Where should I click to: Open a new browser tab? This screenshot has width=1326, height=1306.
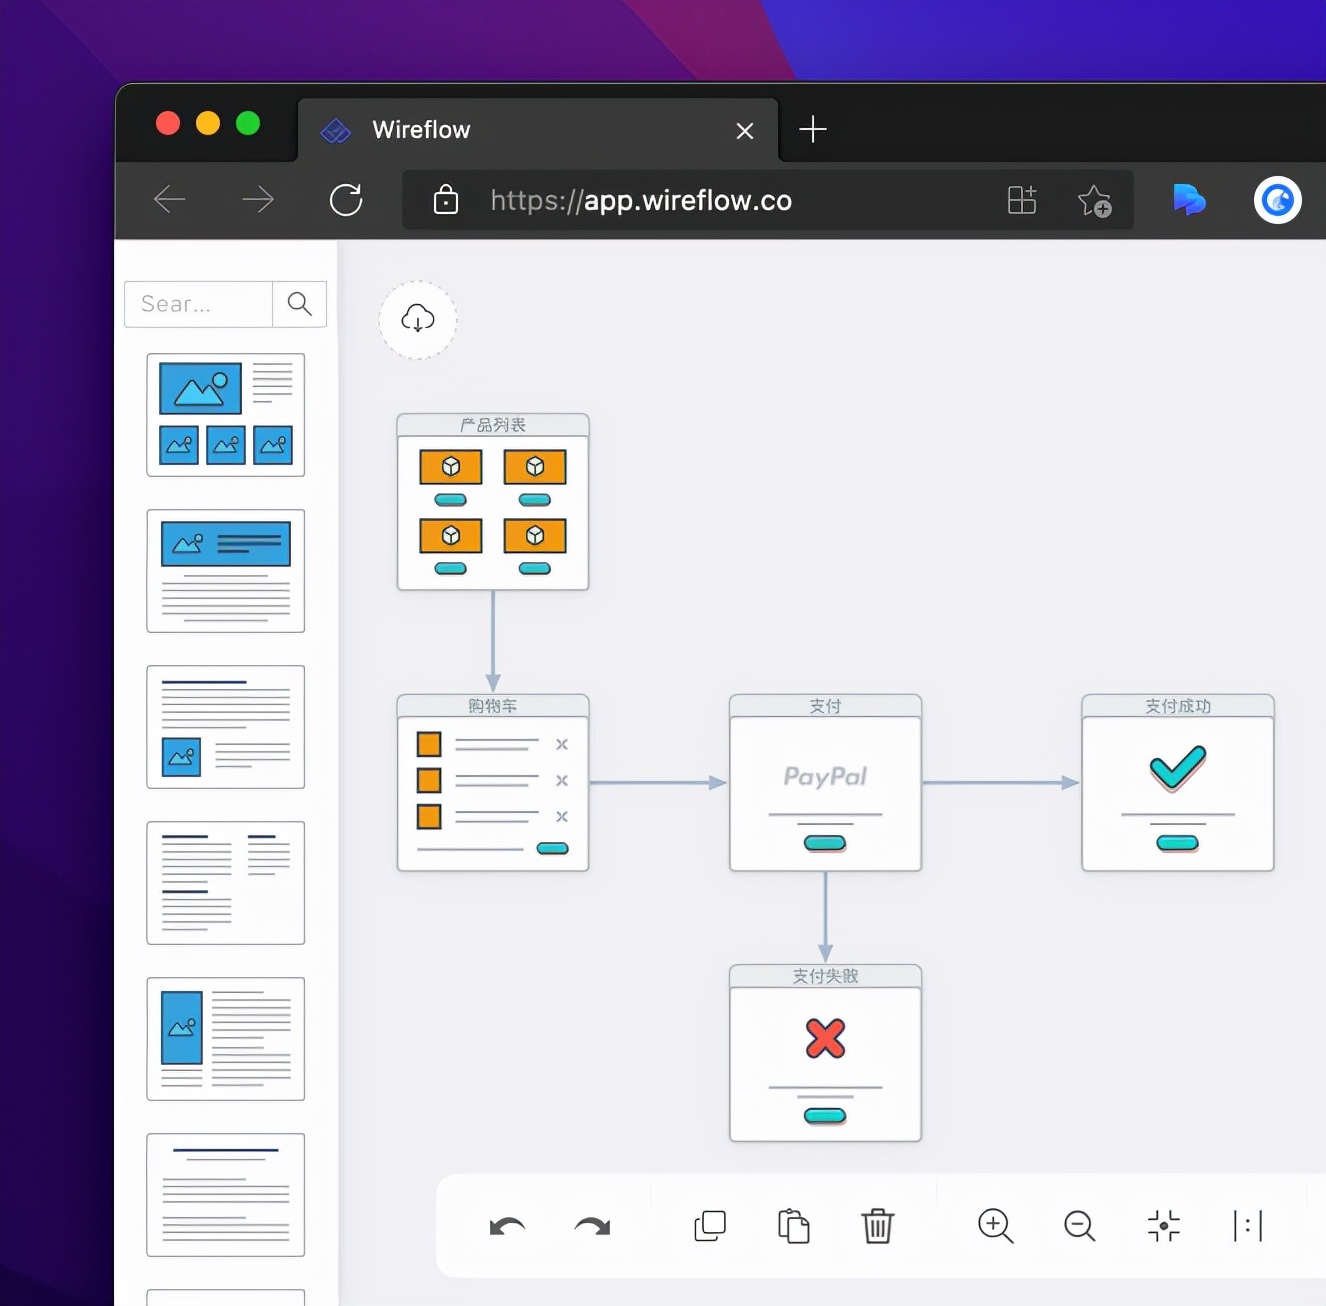tap(813, 130)
